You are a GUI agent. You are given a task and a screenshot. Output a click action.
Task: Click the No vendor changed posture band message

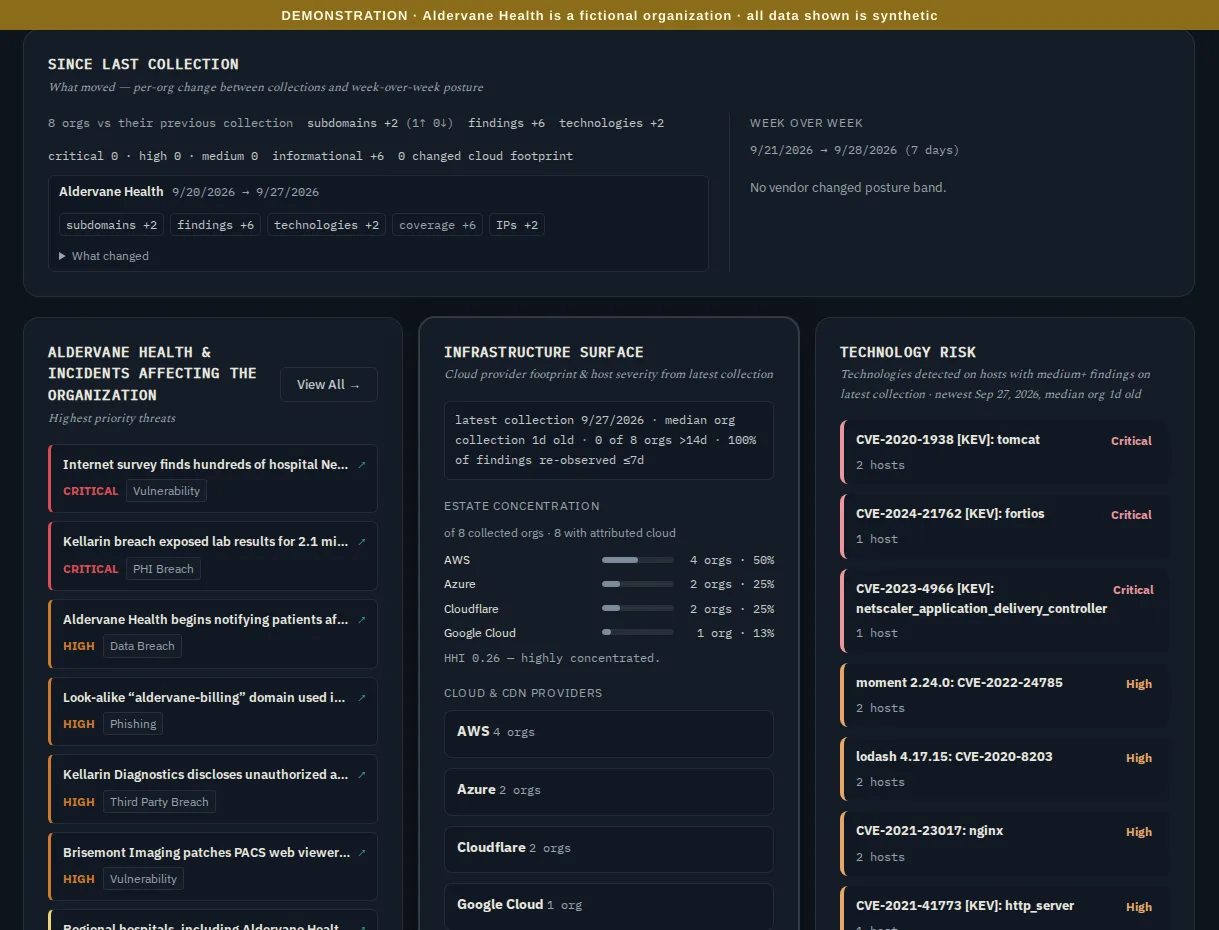(x=848, y=187)
